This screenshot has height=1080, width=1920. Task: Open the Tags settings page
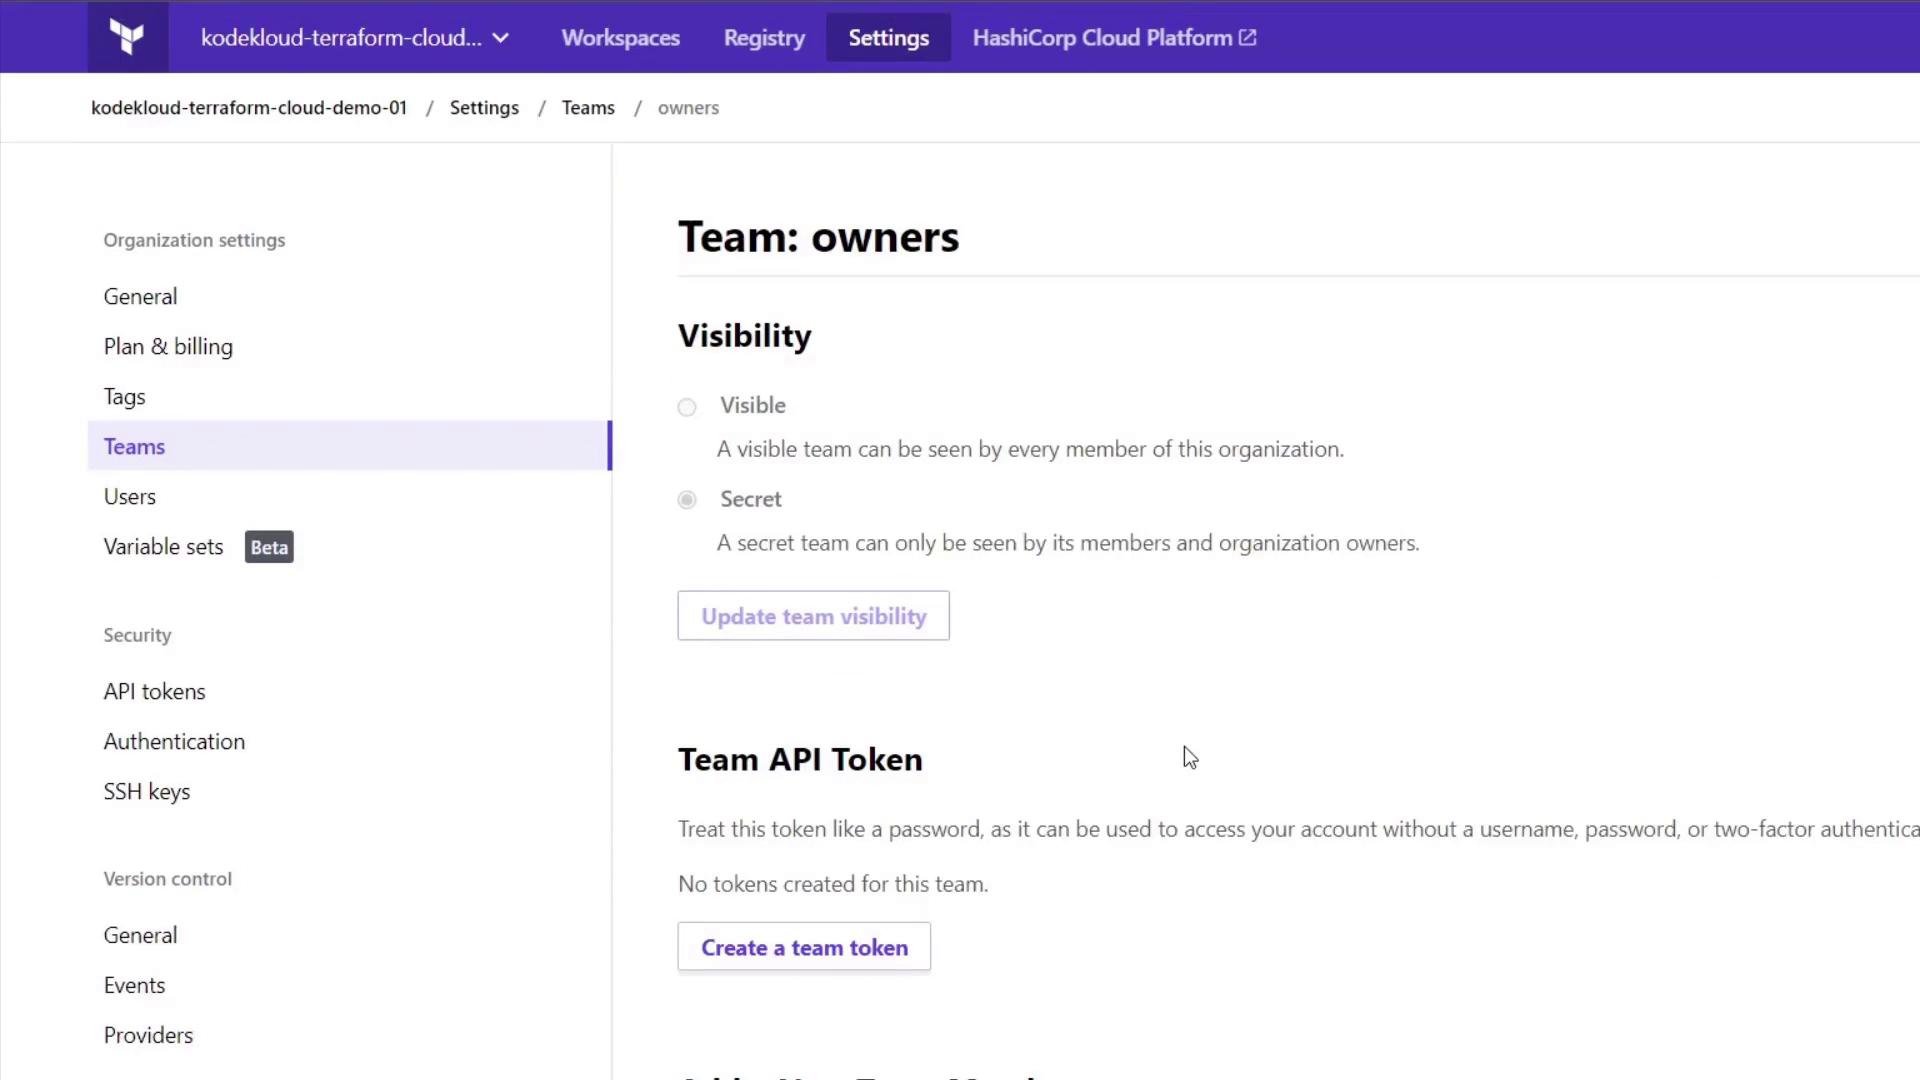[x=125, y=397]
